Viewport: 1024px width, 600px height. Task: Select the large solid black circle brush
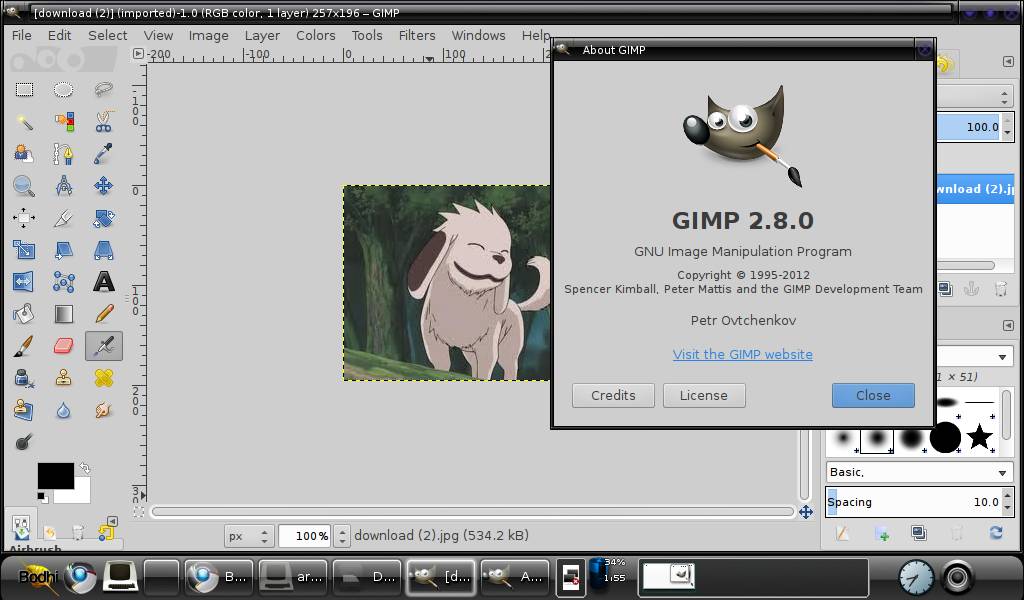point(945,437)
